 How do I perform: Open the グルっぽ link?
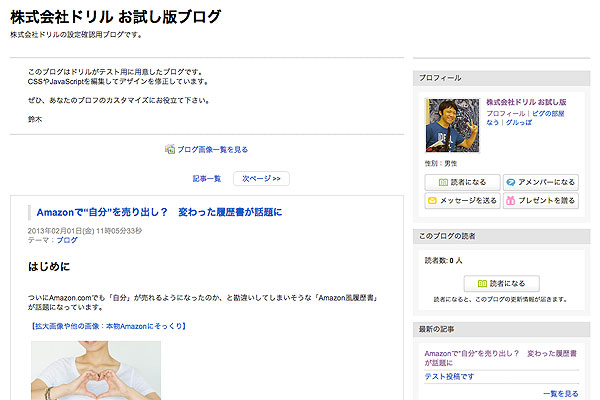(x=518, y=122)
